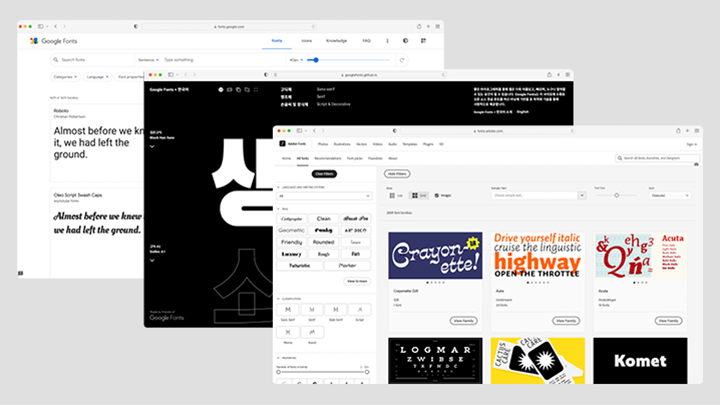Click the View 15 more tags button

[x=357, y=281]
